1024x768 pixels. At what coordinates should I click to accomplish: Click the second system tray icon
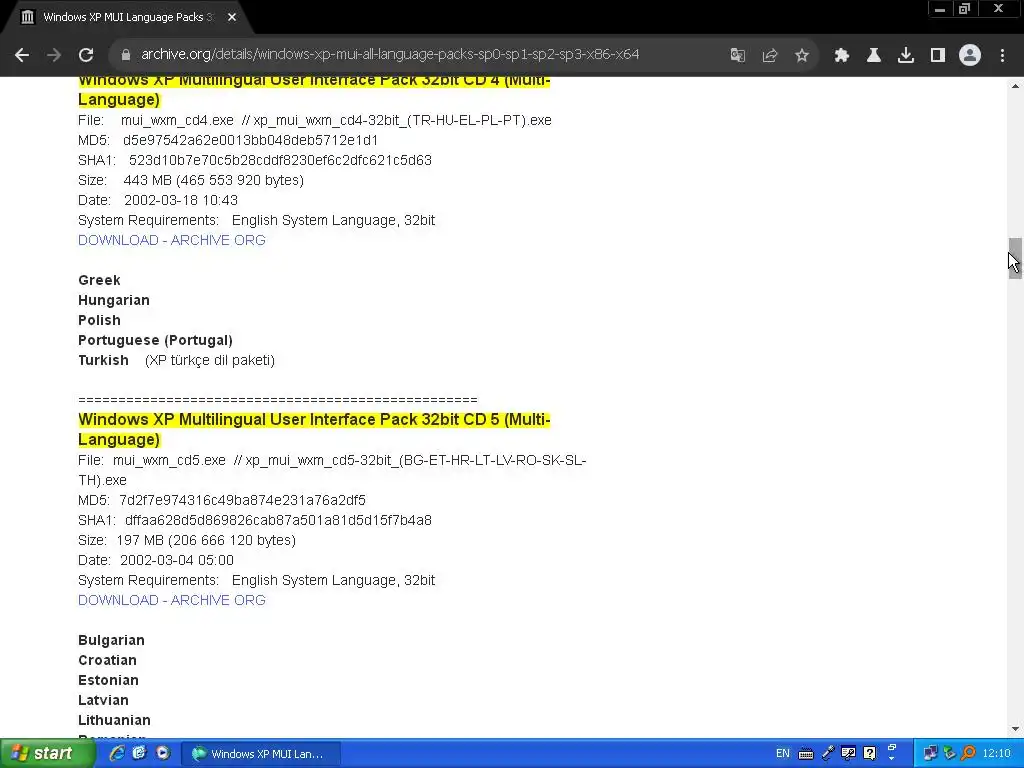(x=950, y=754)
